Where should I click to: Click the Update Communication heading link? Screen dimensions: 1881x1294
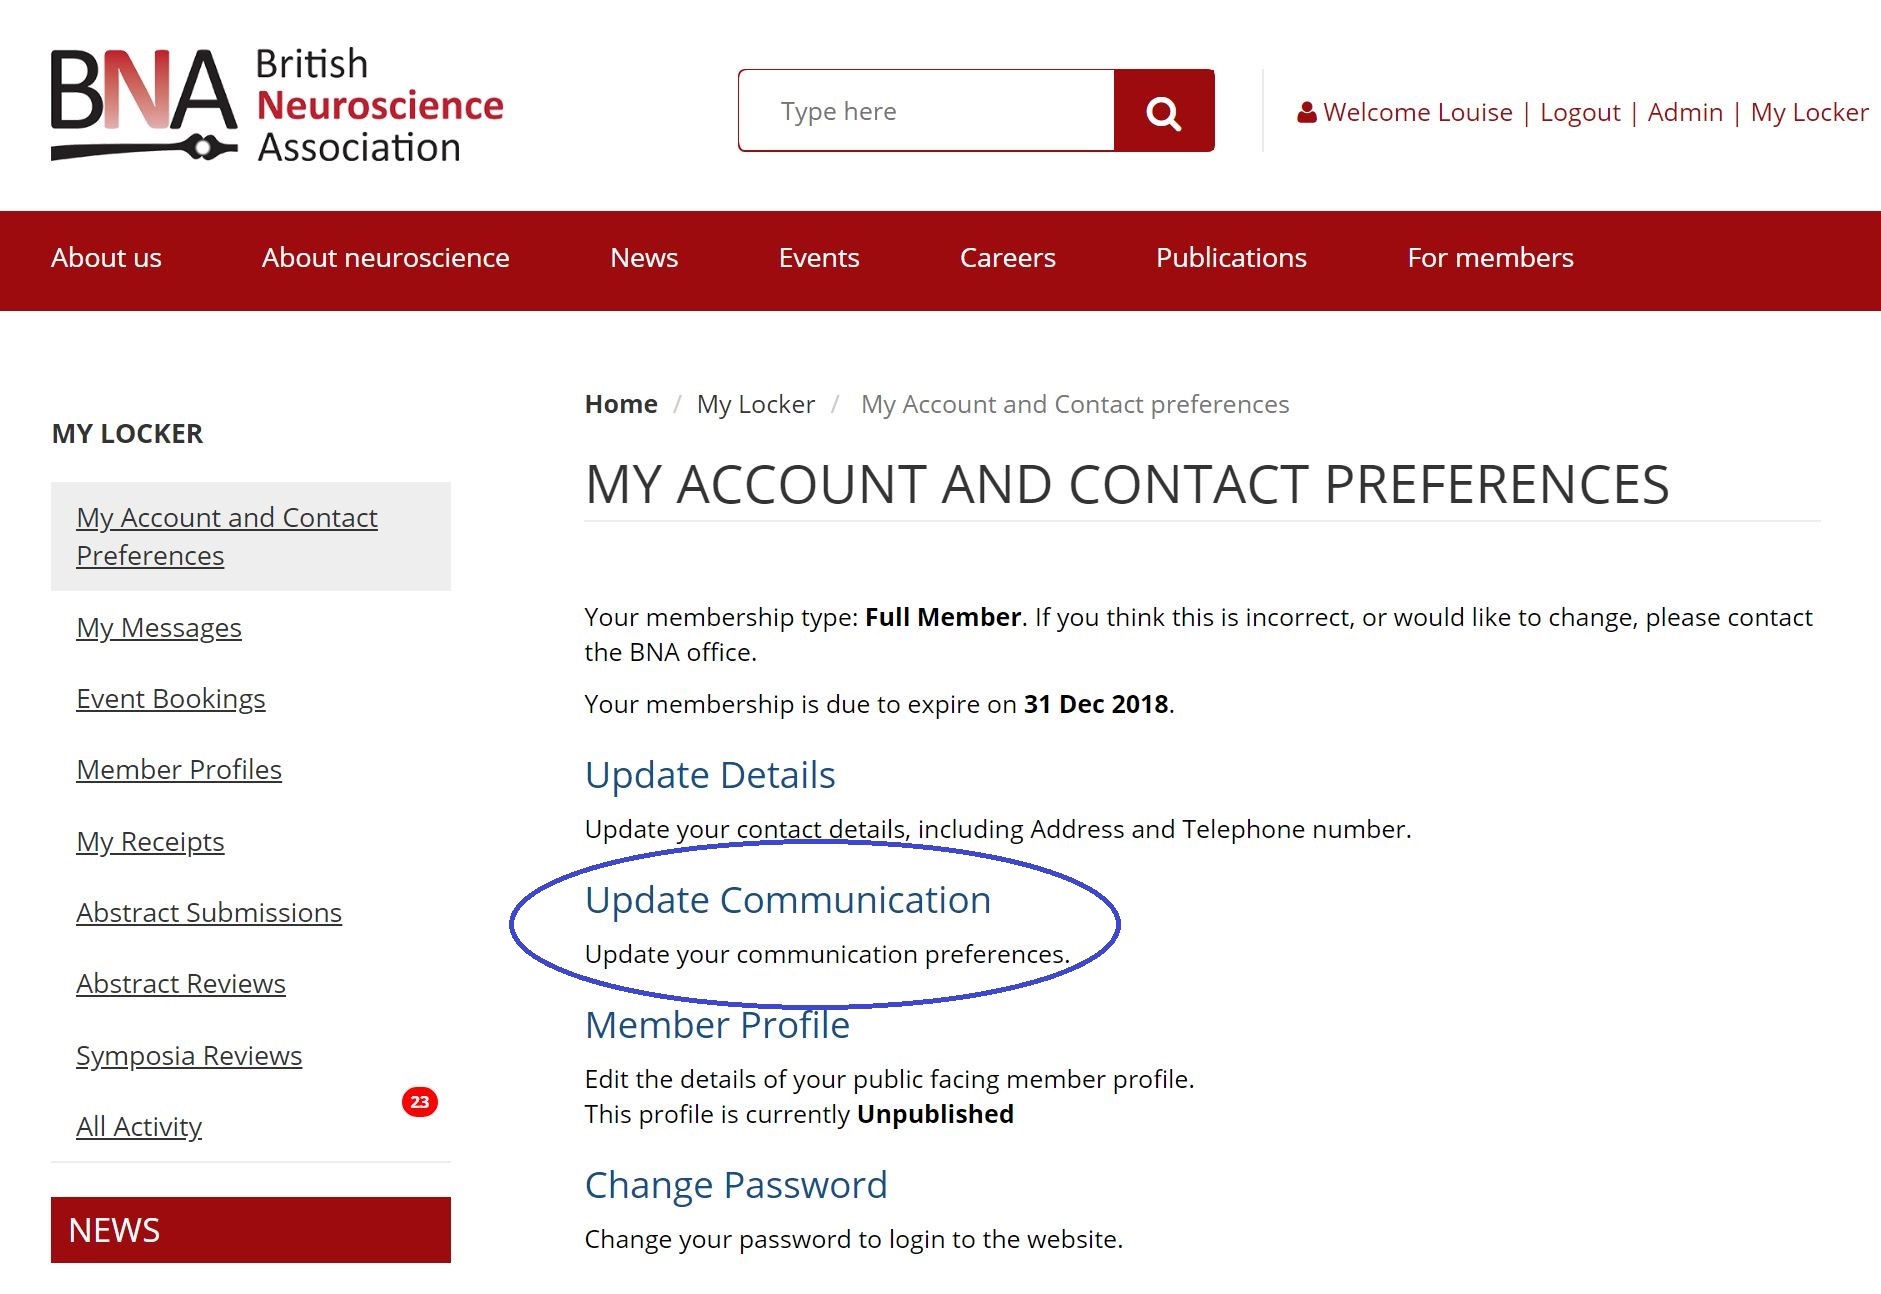point(788,900)
